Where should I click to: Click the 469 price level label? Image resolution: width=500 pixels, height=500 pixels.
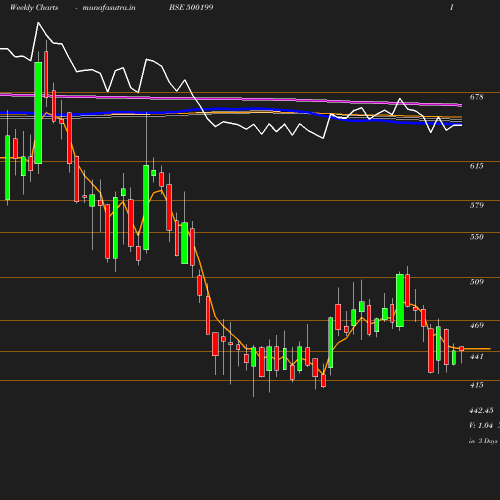tap(476, 325)
